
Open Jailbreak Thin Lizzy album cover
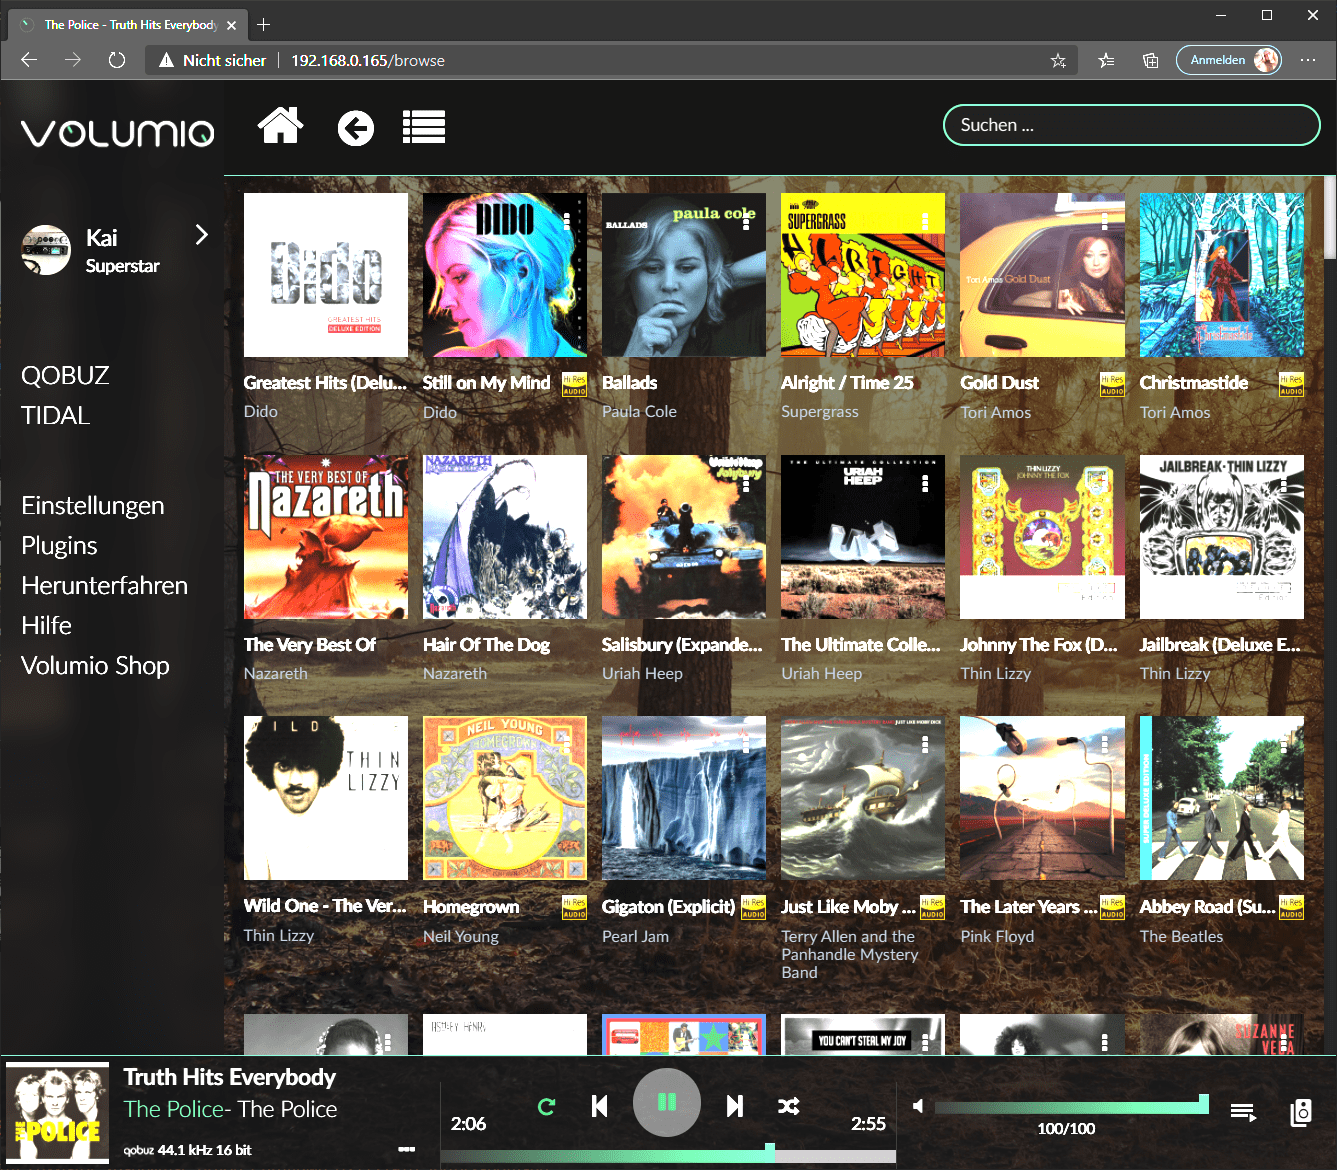click(1222, 537)
